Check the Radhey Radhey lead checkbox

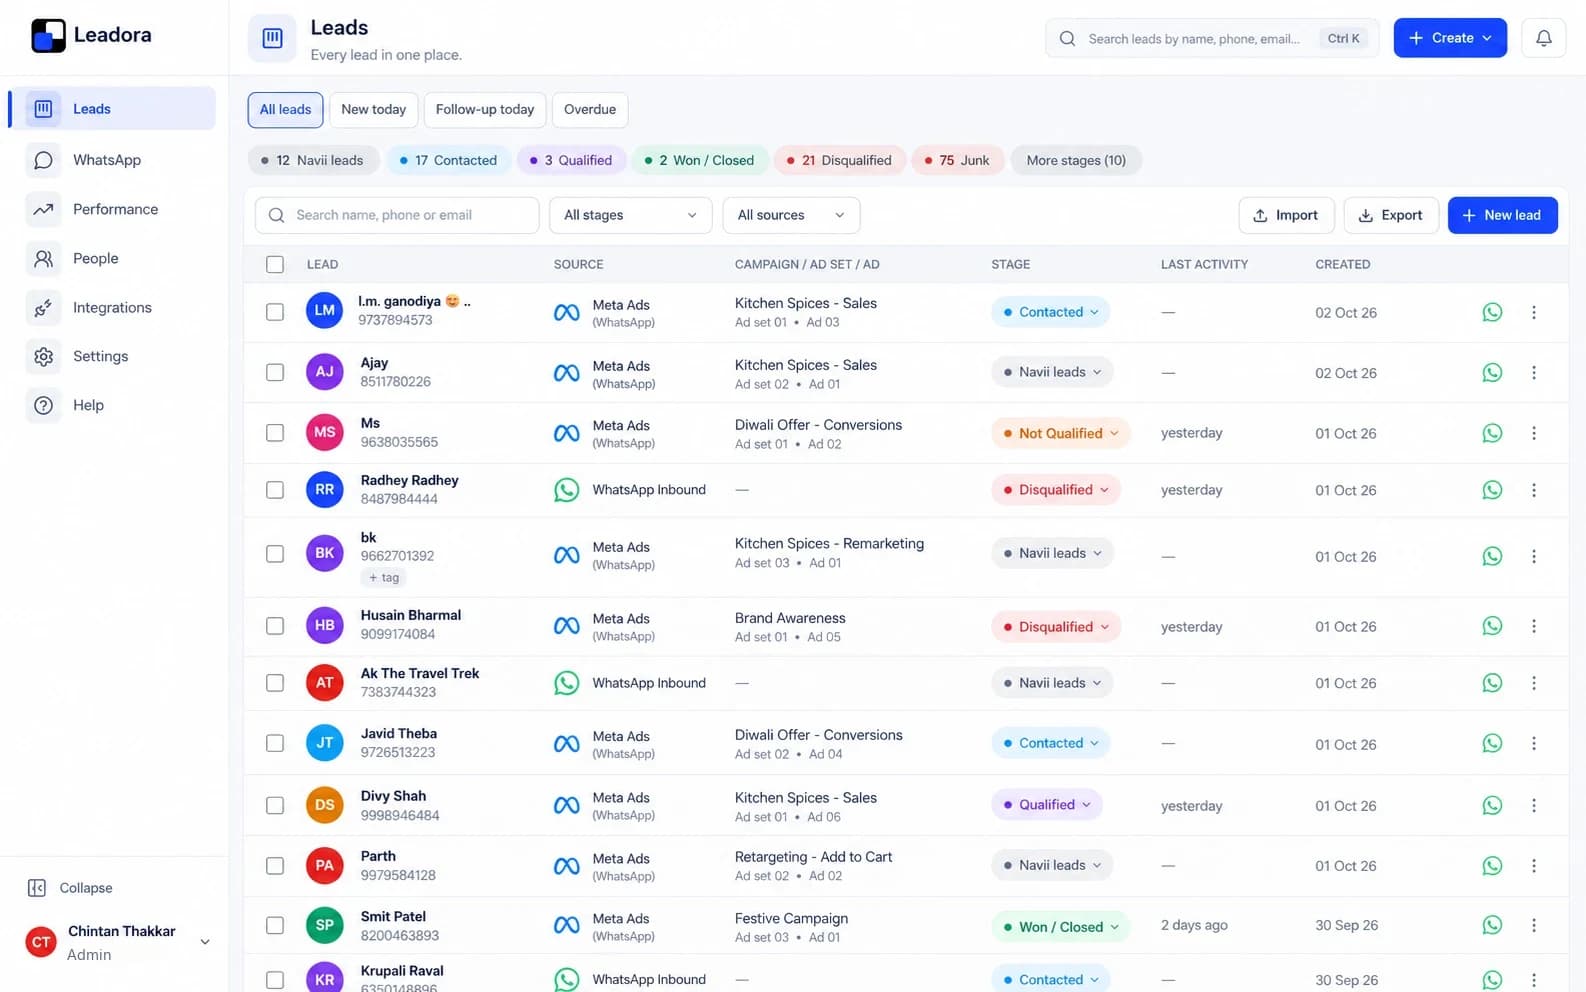(275, 490)
